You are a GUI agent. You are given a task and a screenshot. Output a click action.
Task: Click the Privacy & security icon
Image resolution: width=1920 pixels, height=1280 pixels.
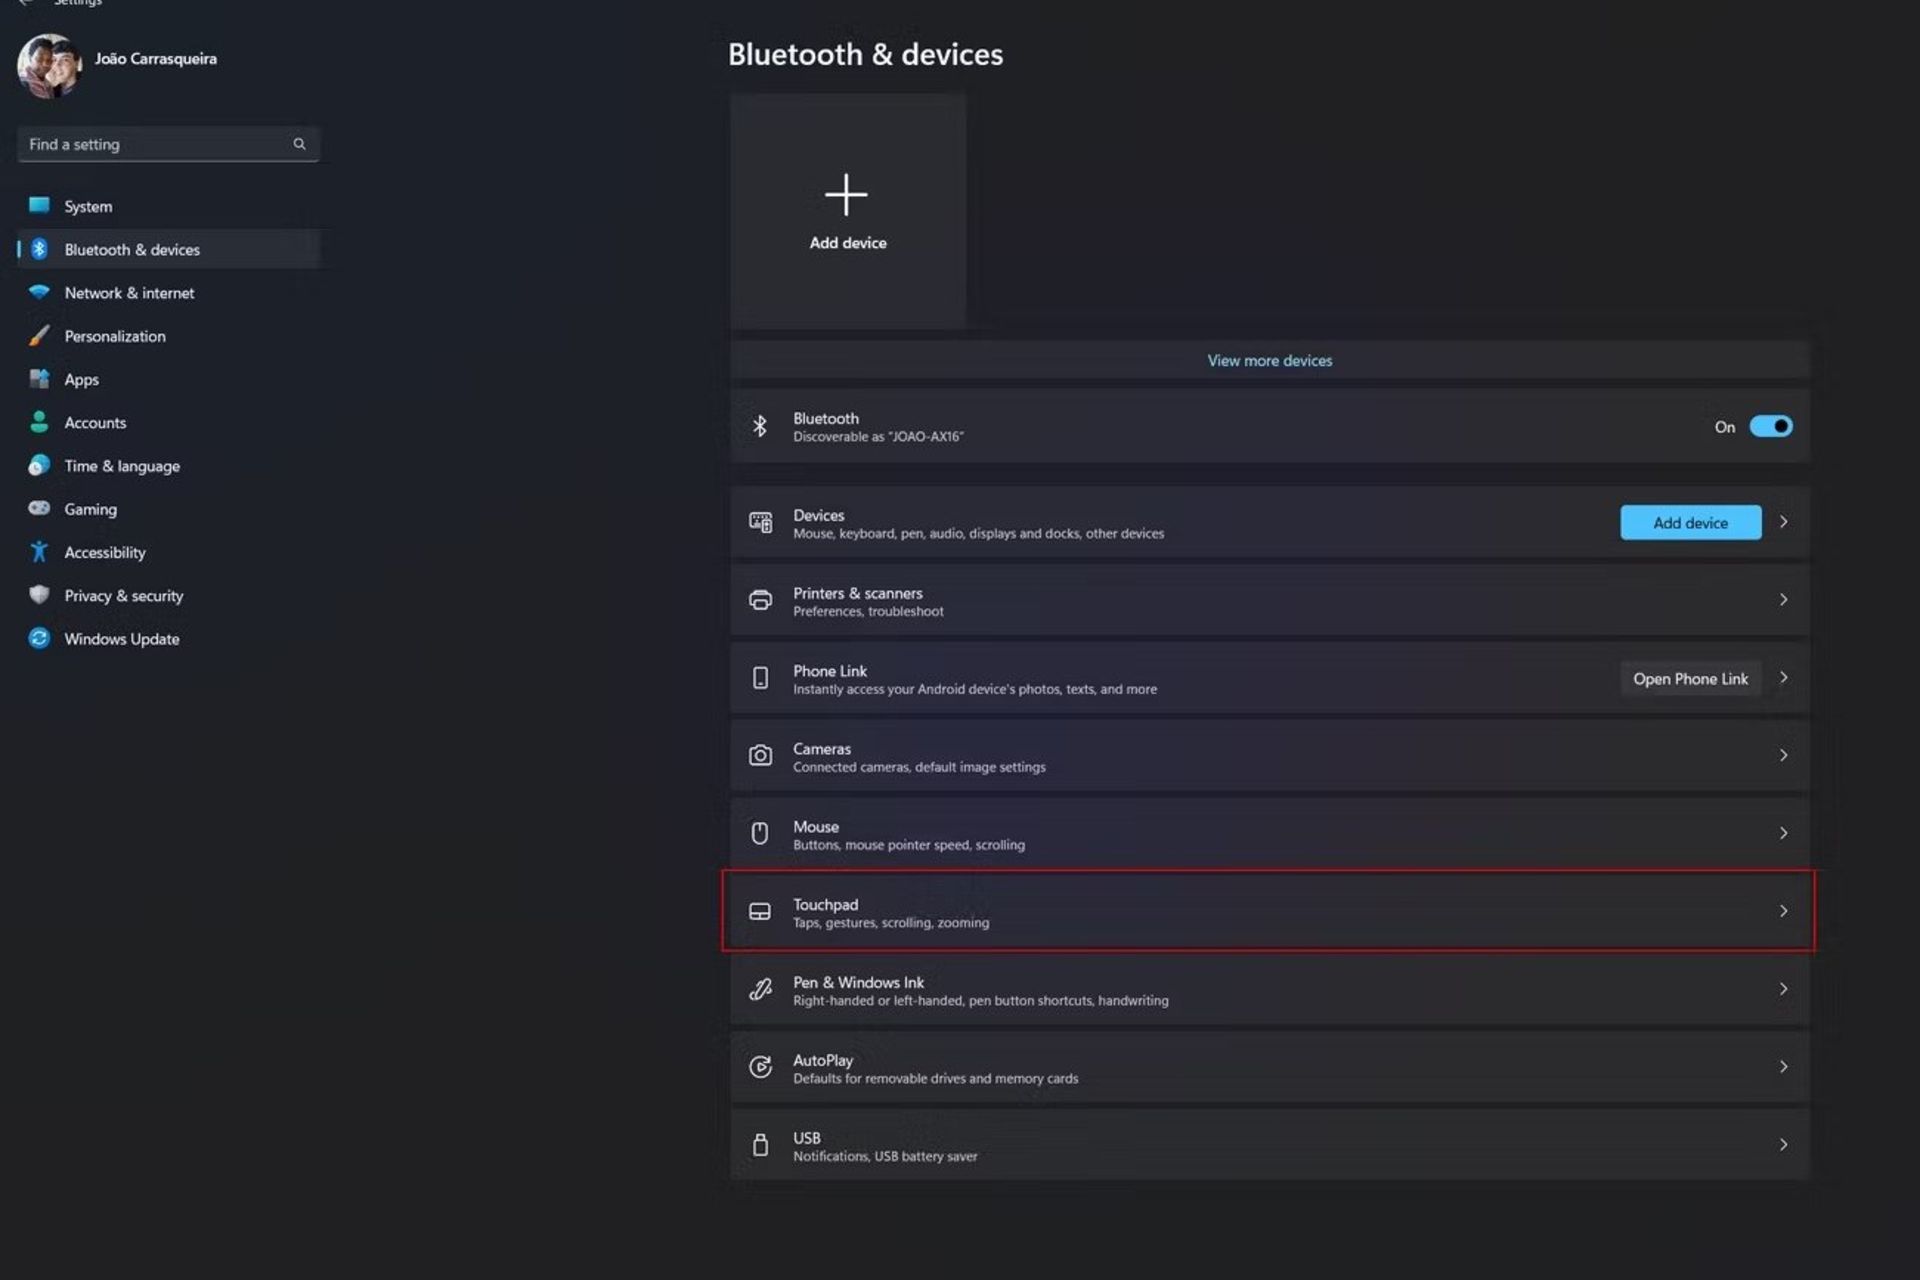(37, 594)
